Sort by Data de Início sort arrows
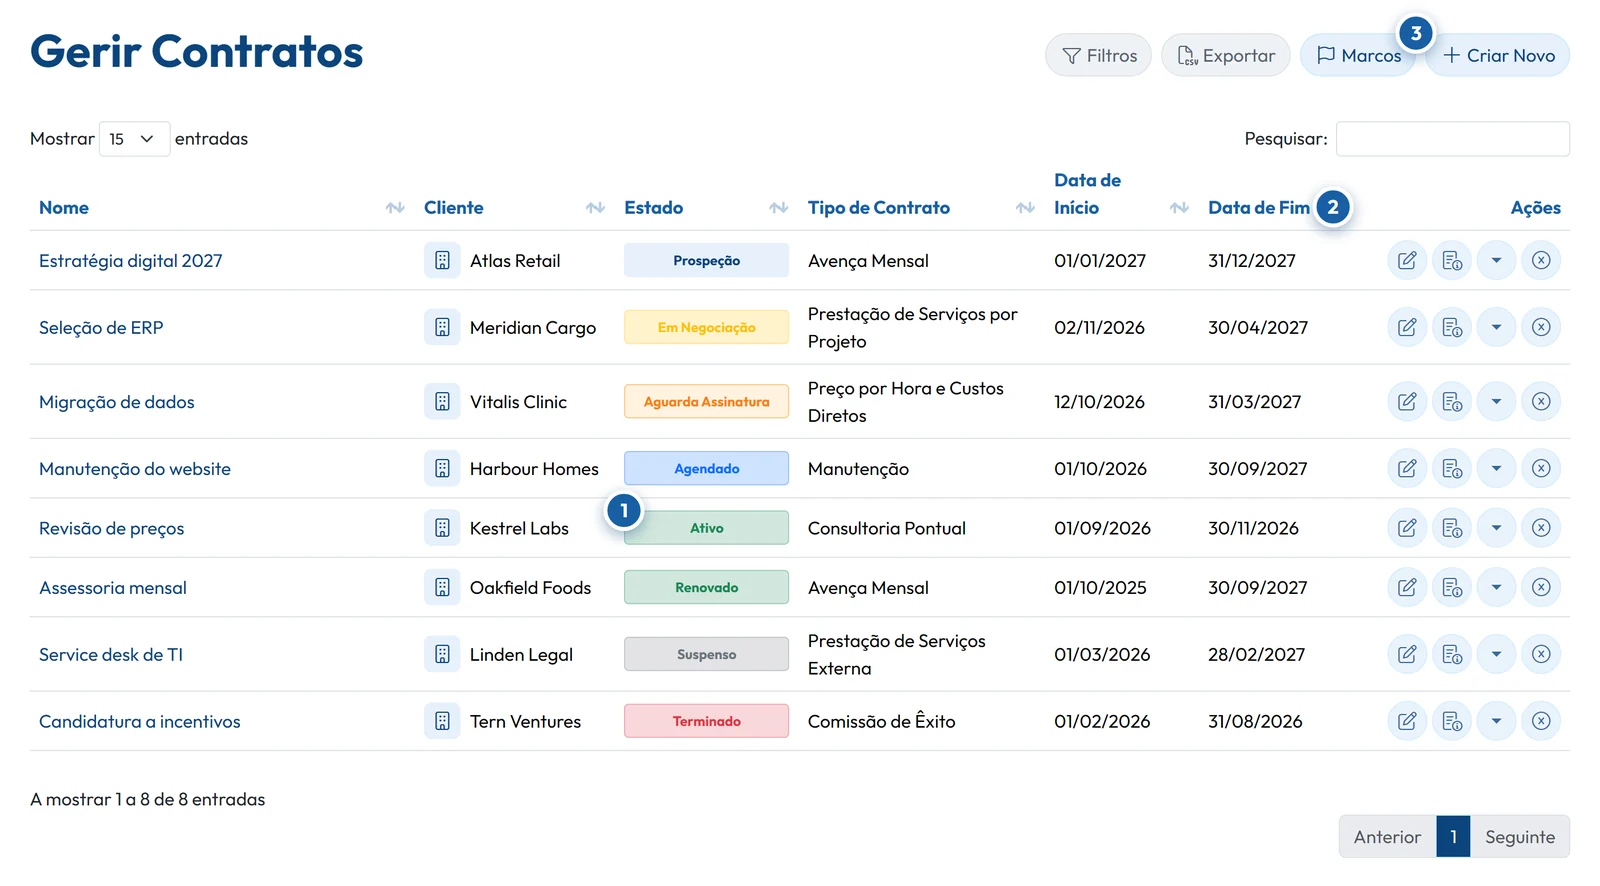1600x886 pixels. coord(1179,208)
